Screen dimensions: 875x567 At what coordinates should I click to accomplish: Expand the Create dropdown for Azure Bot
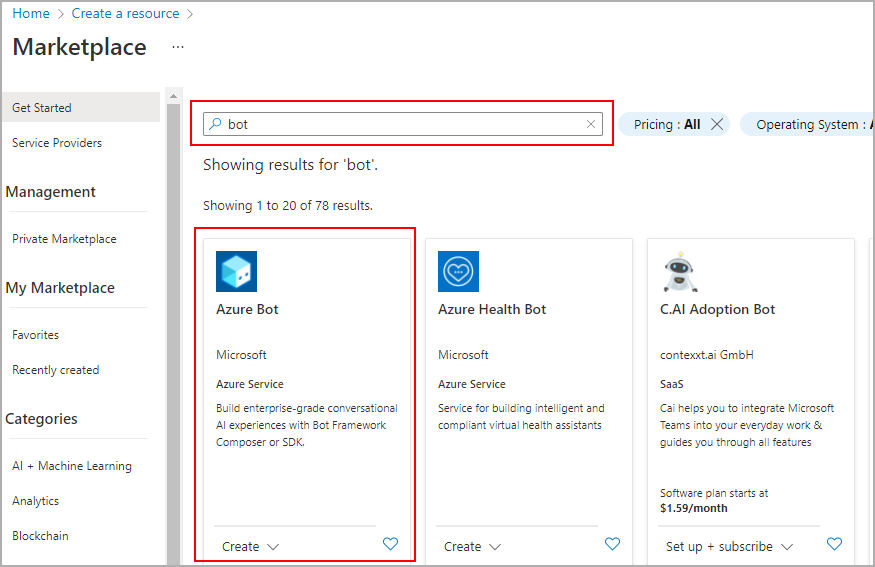[x=250, y=546]
